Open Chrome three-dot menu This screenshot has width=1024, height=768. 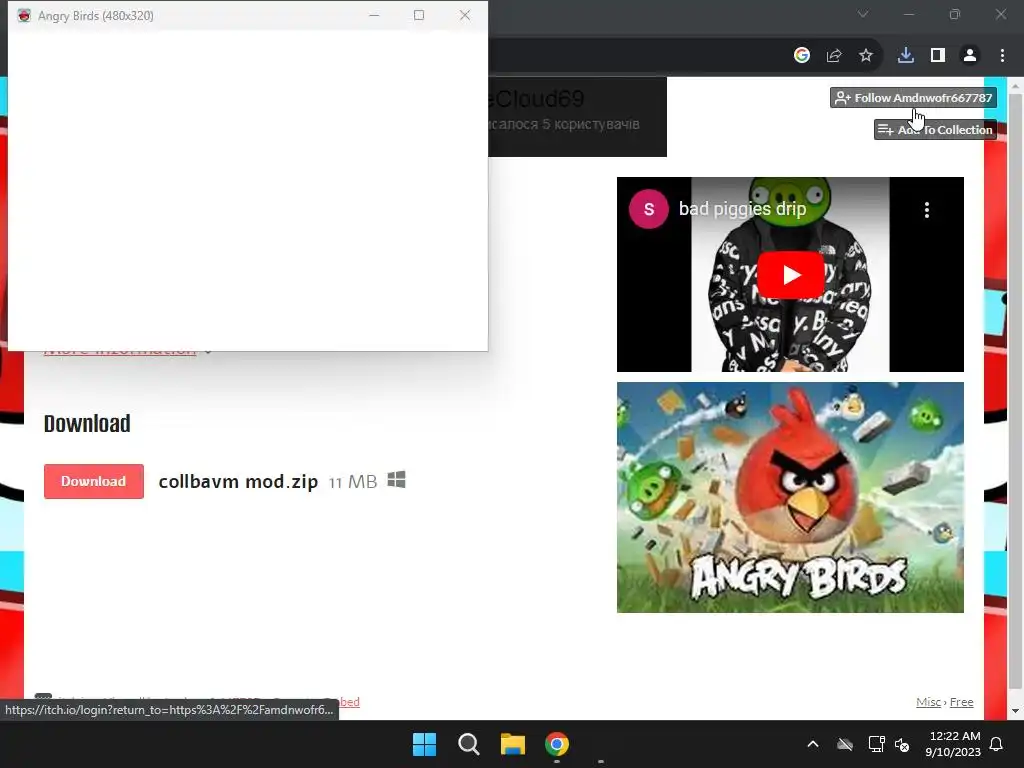point(1002,56)
